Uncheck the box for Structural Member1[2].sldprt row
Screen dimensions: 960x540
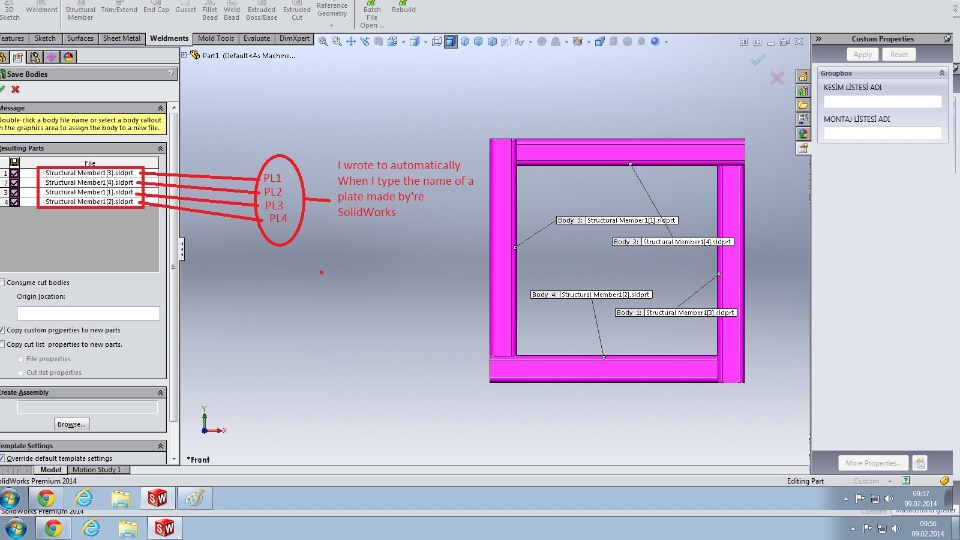(x=14, y=201)
